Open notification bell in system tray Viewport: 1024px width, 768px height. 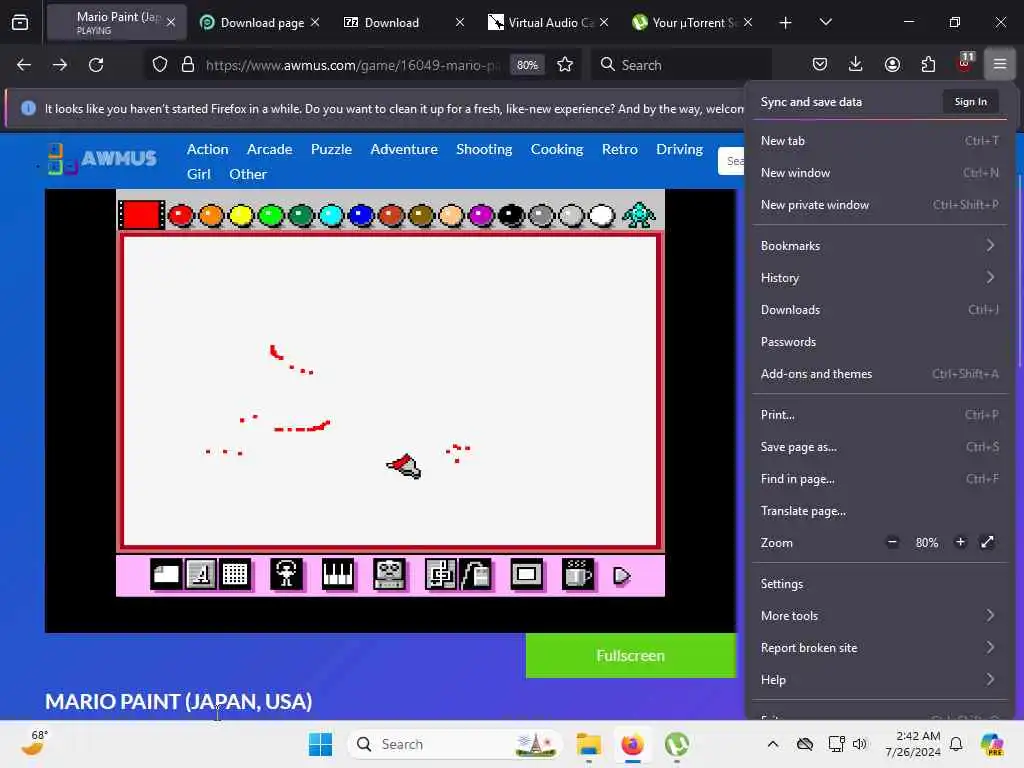coord(956,744)
